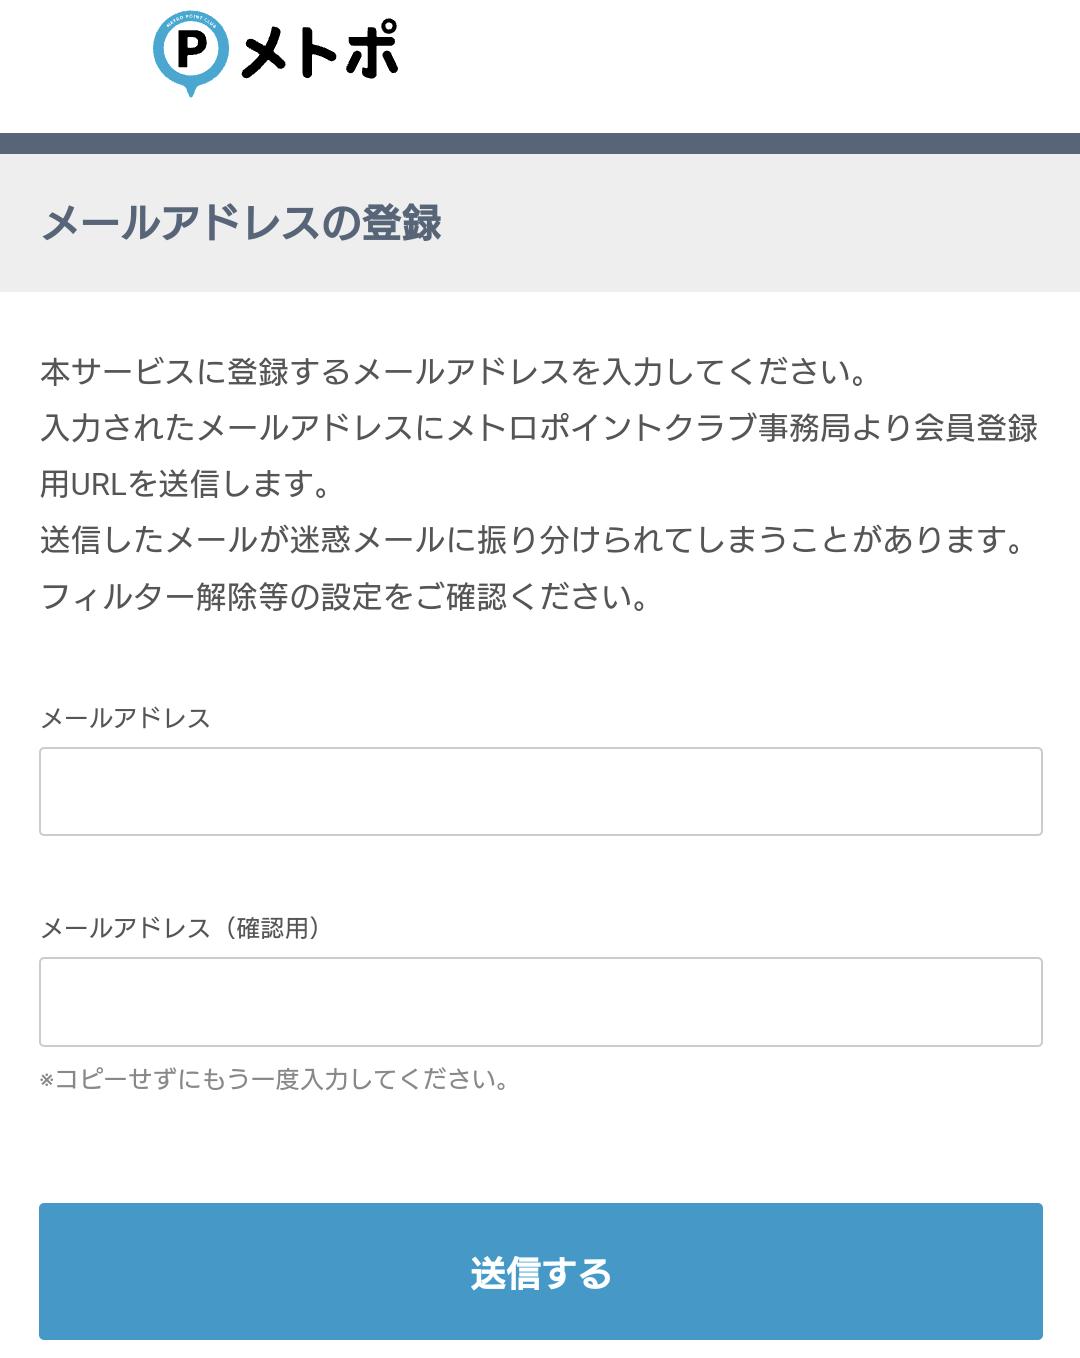Screen dimensions: 1080x1358
Task: Click the 登録 characters in the heading
Action: pyautogui.click(x=402, y=223)
